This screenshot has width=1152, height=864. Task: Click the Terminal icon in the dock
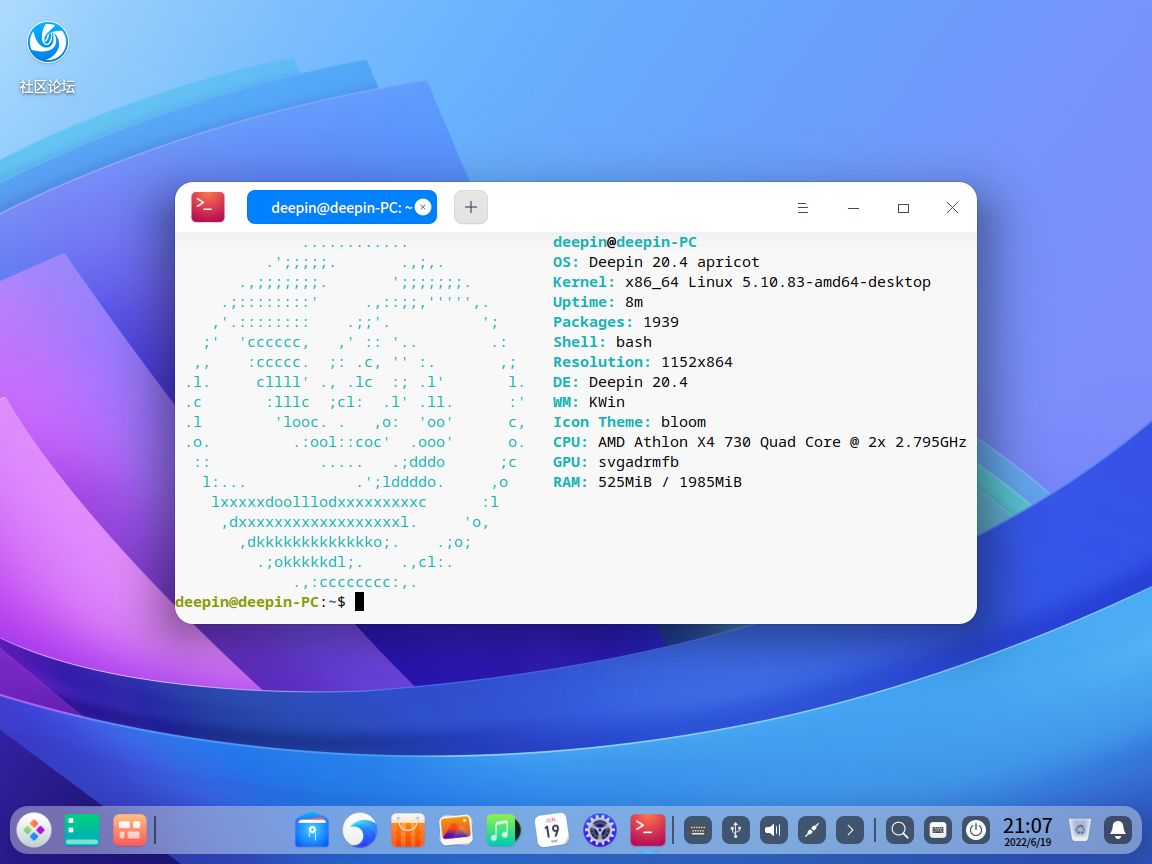pyautogui.click(x=648, y=829)
